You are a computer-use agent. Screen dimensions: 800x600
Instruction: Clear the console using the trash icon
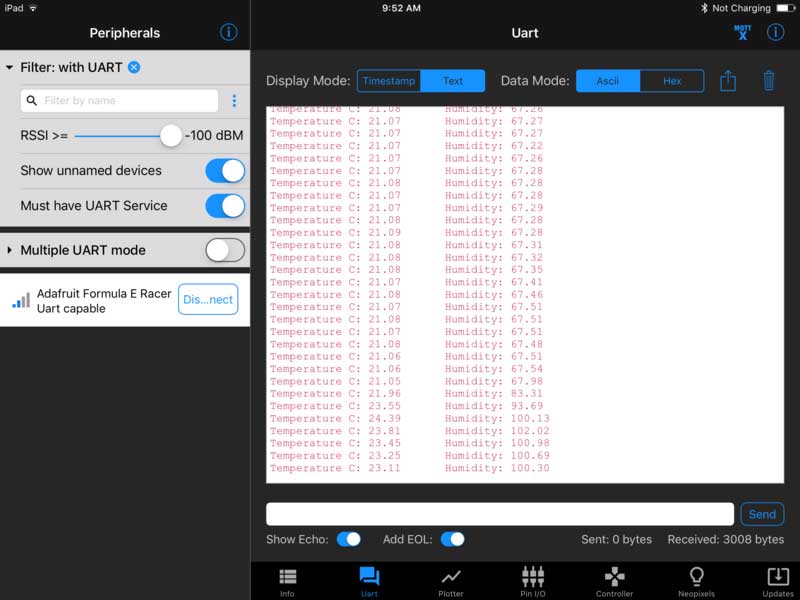coord(769,81)
